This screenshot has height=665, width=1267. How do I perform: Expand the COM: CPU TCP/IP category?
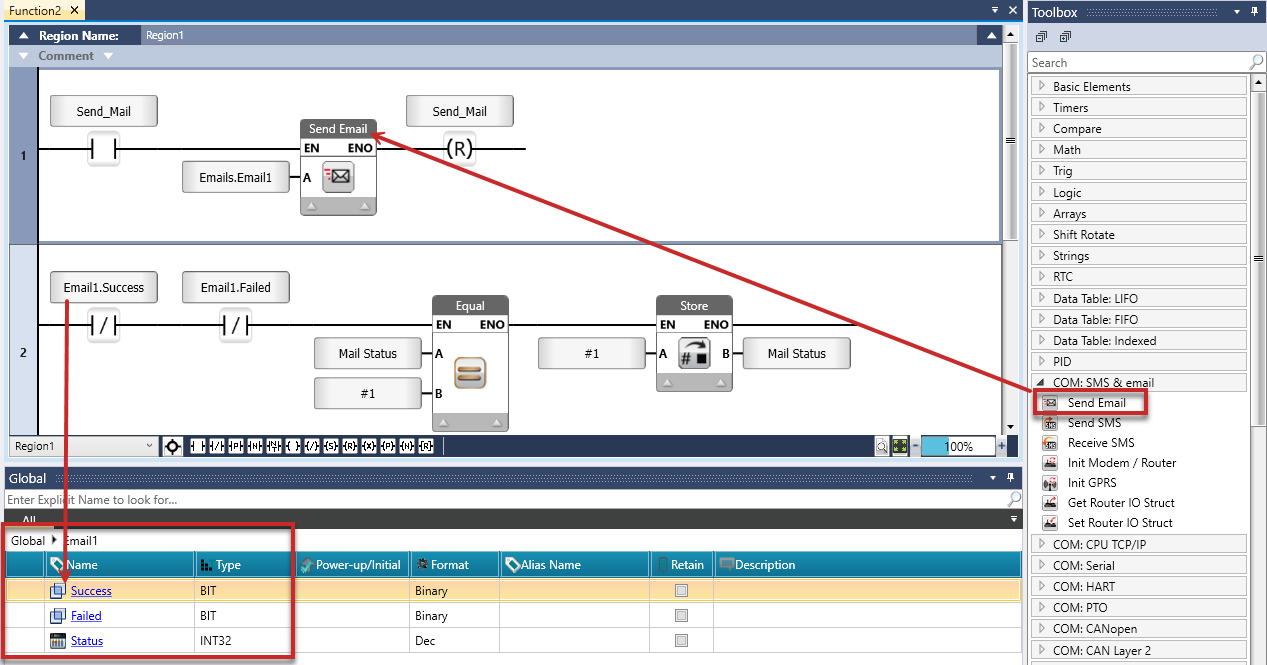click(x=1043, y=544)
